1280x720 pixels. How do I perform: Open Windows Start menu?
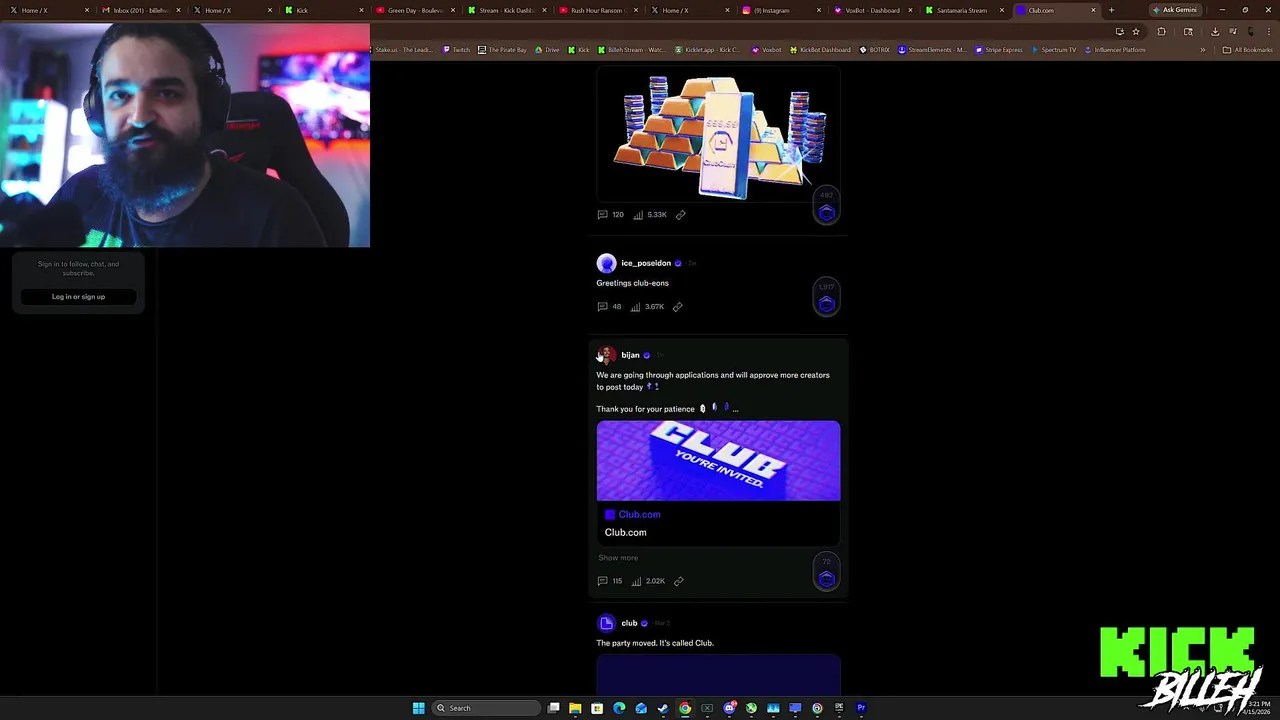419,708
